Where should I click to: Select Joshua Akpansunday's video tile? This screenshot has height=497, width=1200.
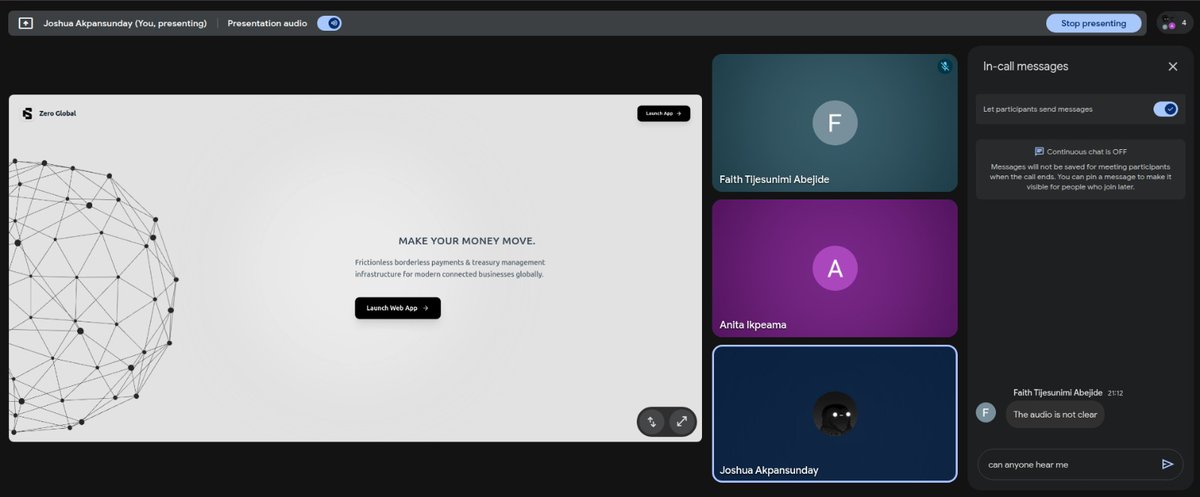tap(835, 414)
